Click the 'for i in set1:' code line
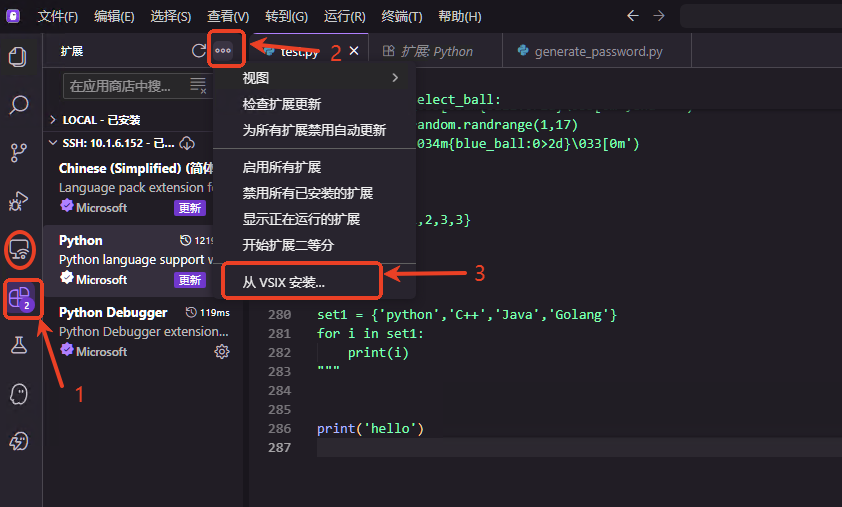 [370, 334]
